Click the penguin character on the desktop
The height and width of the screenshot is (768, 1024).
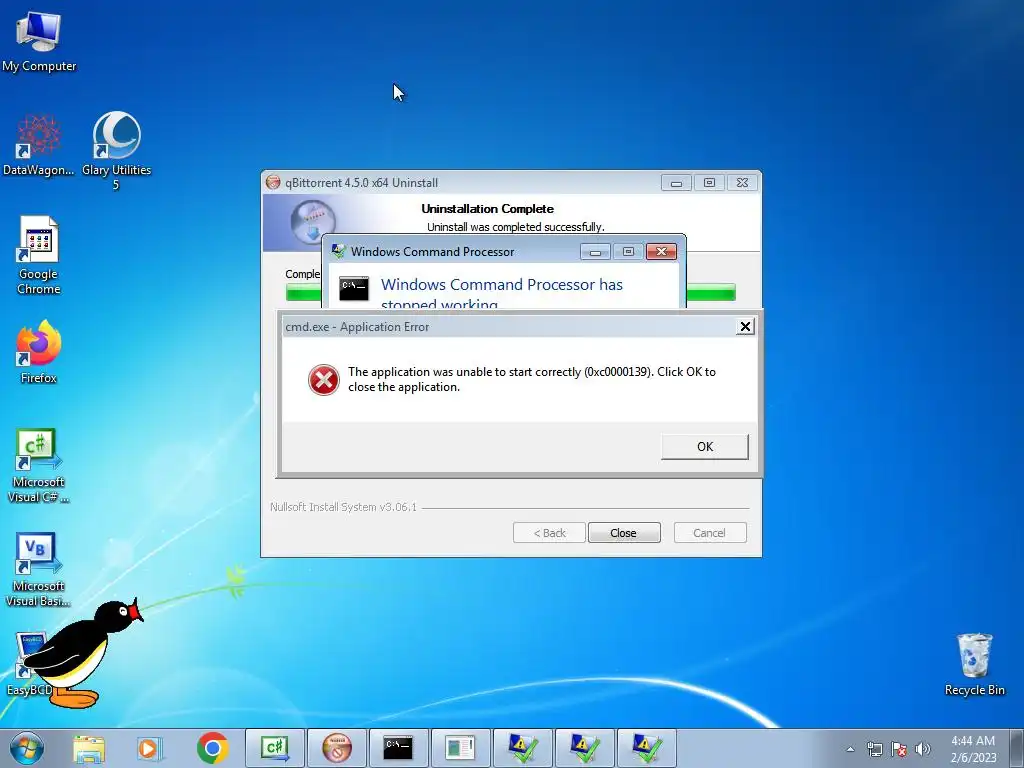click(x=82, y=653)
